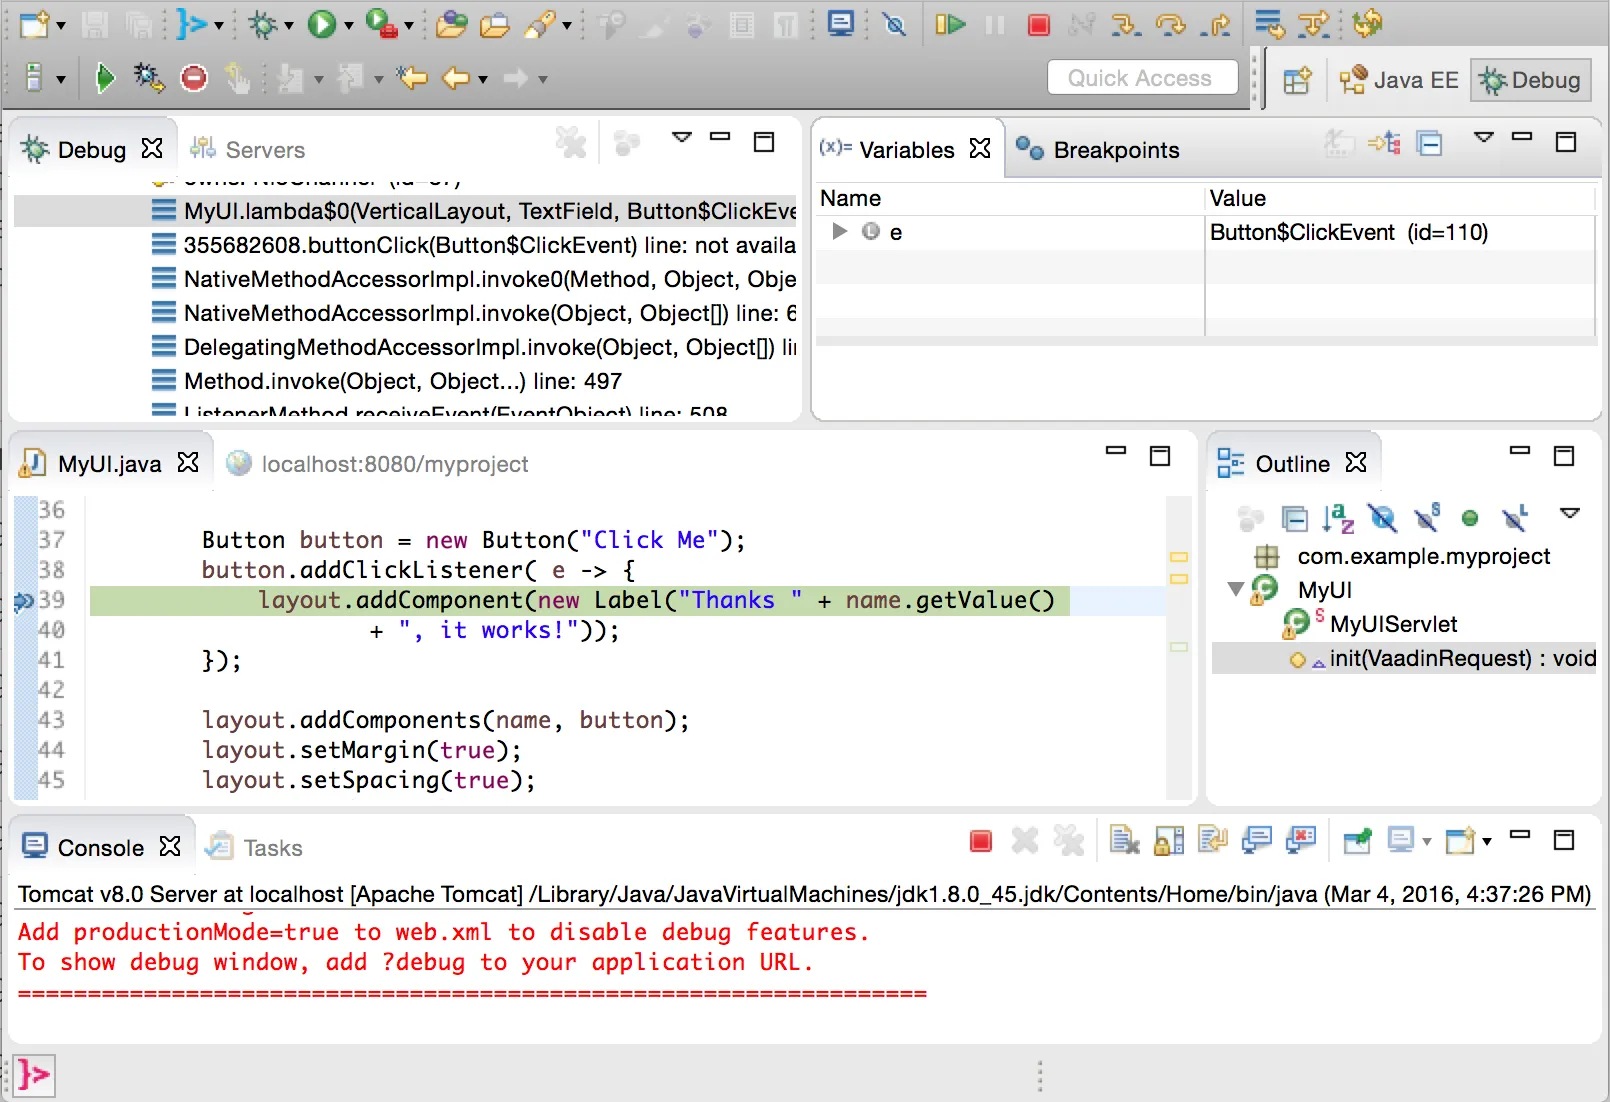The height and width of the screenshot is (1102, 1610).
Task: Switch to the Debug perspective
Action: [x=1529, y=80]
